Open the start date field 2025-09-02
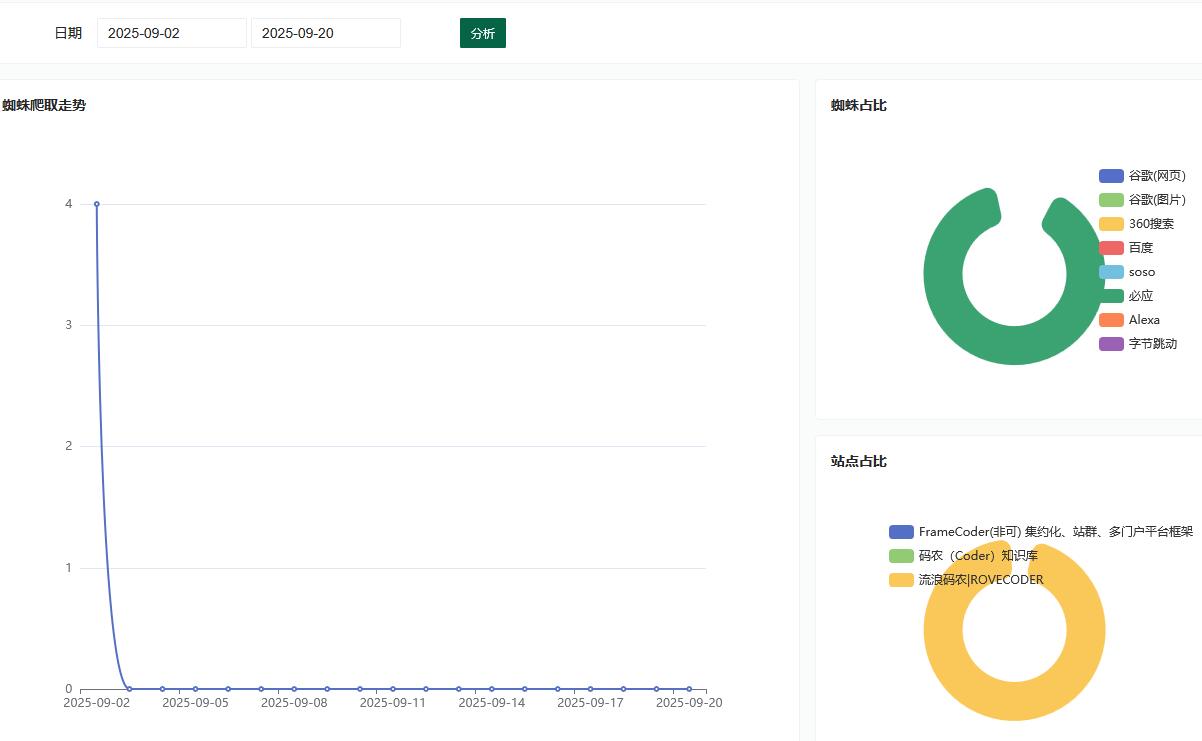This screenshot has height=741, width=1202. coord(172,33)
